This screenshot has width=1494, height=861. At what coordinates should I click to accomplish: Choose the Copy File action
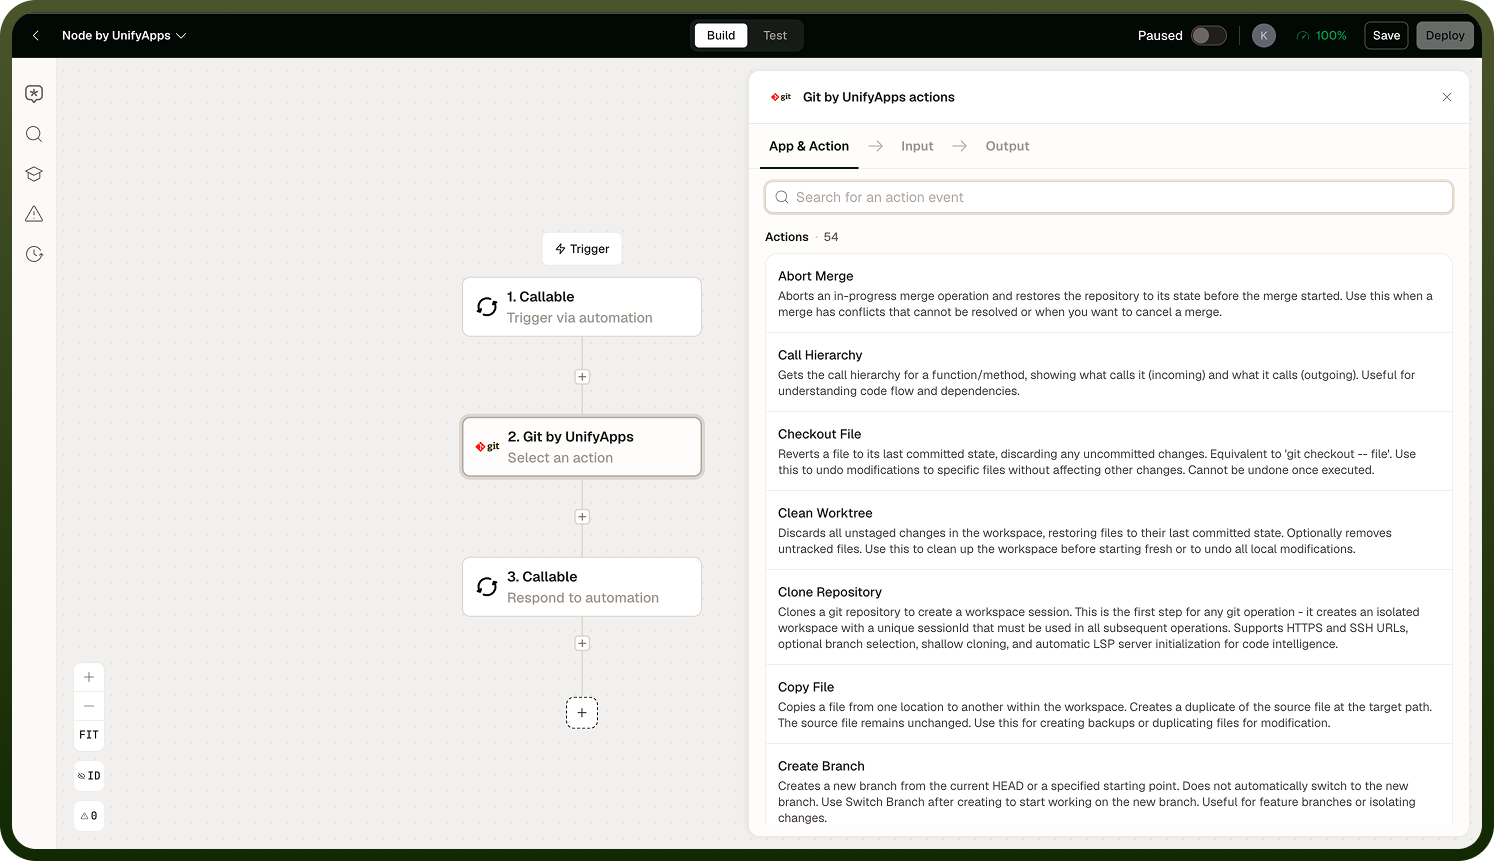(1108, 704)
